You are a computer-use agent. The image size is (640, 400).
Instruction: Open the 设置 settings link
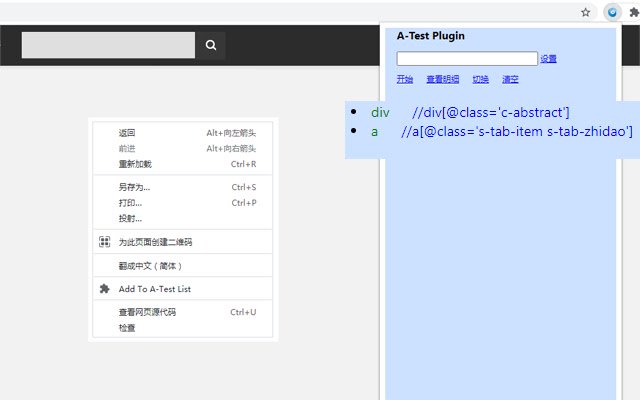tap(548, 59)
